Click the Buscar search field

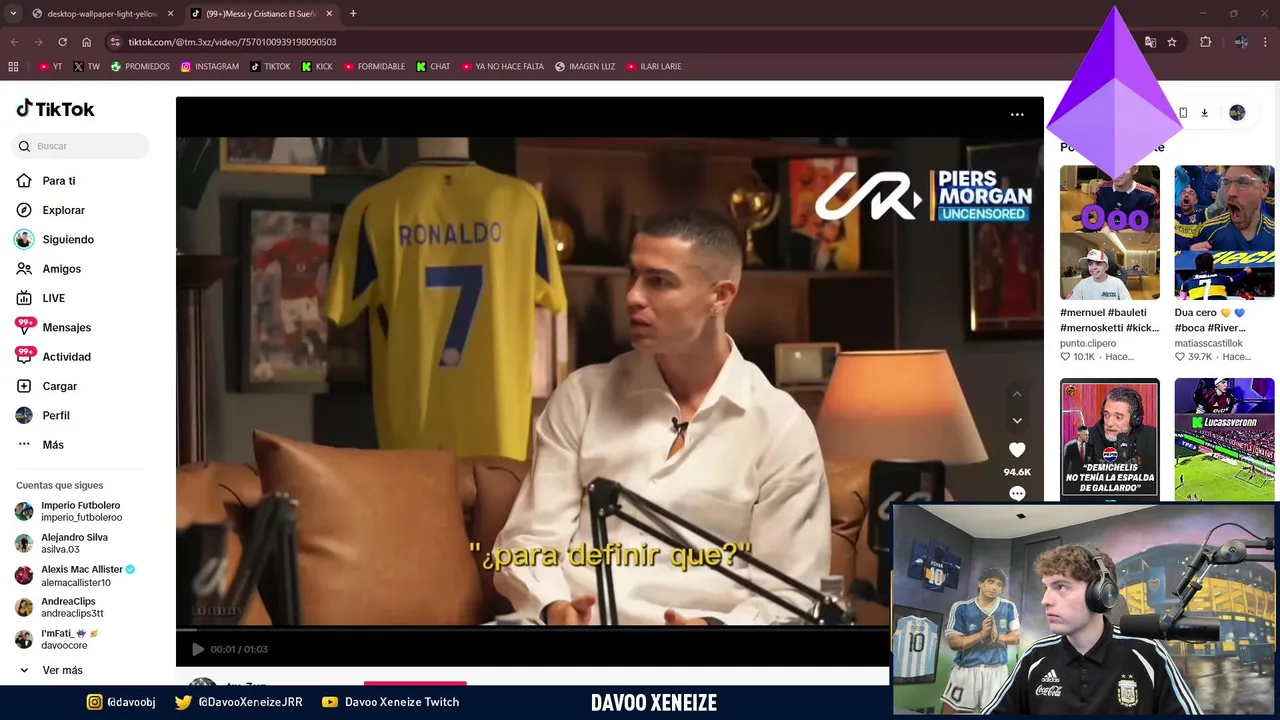pos(80,146)
